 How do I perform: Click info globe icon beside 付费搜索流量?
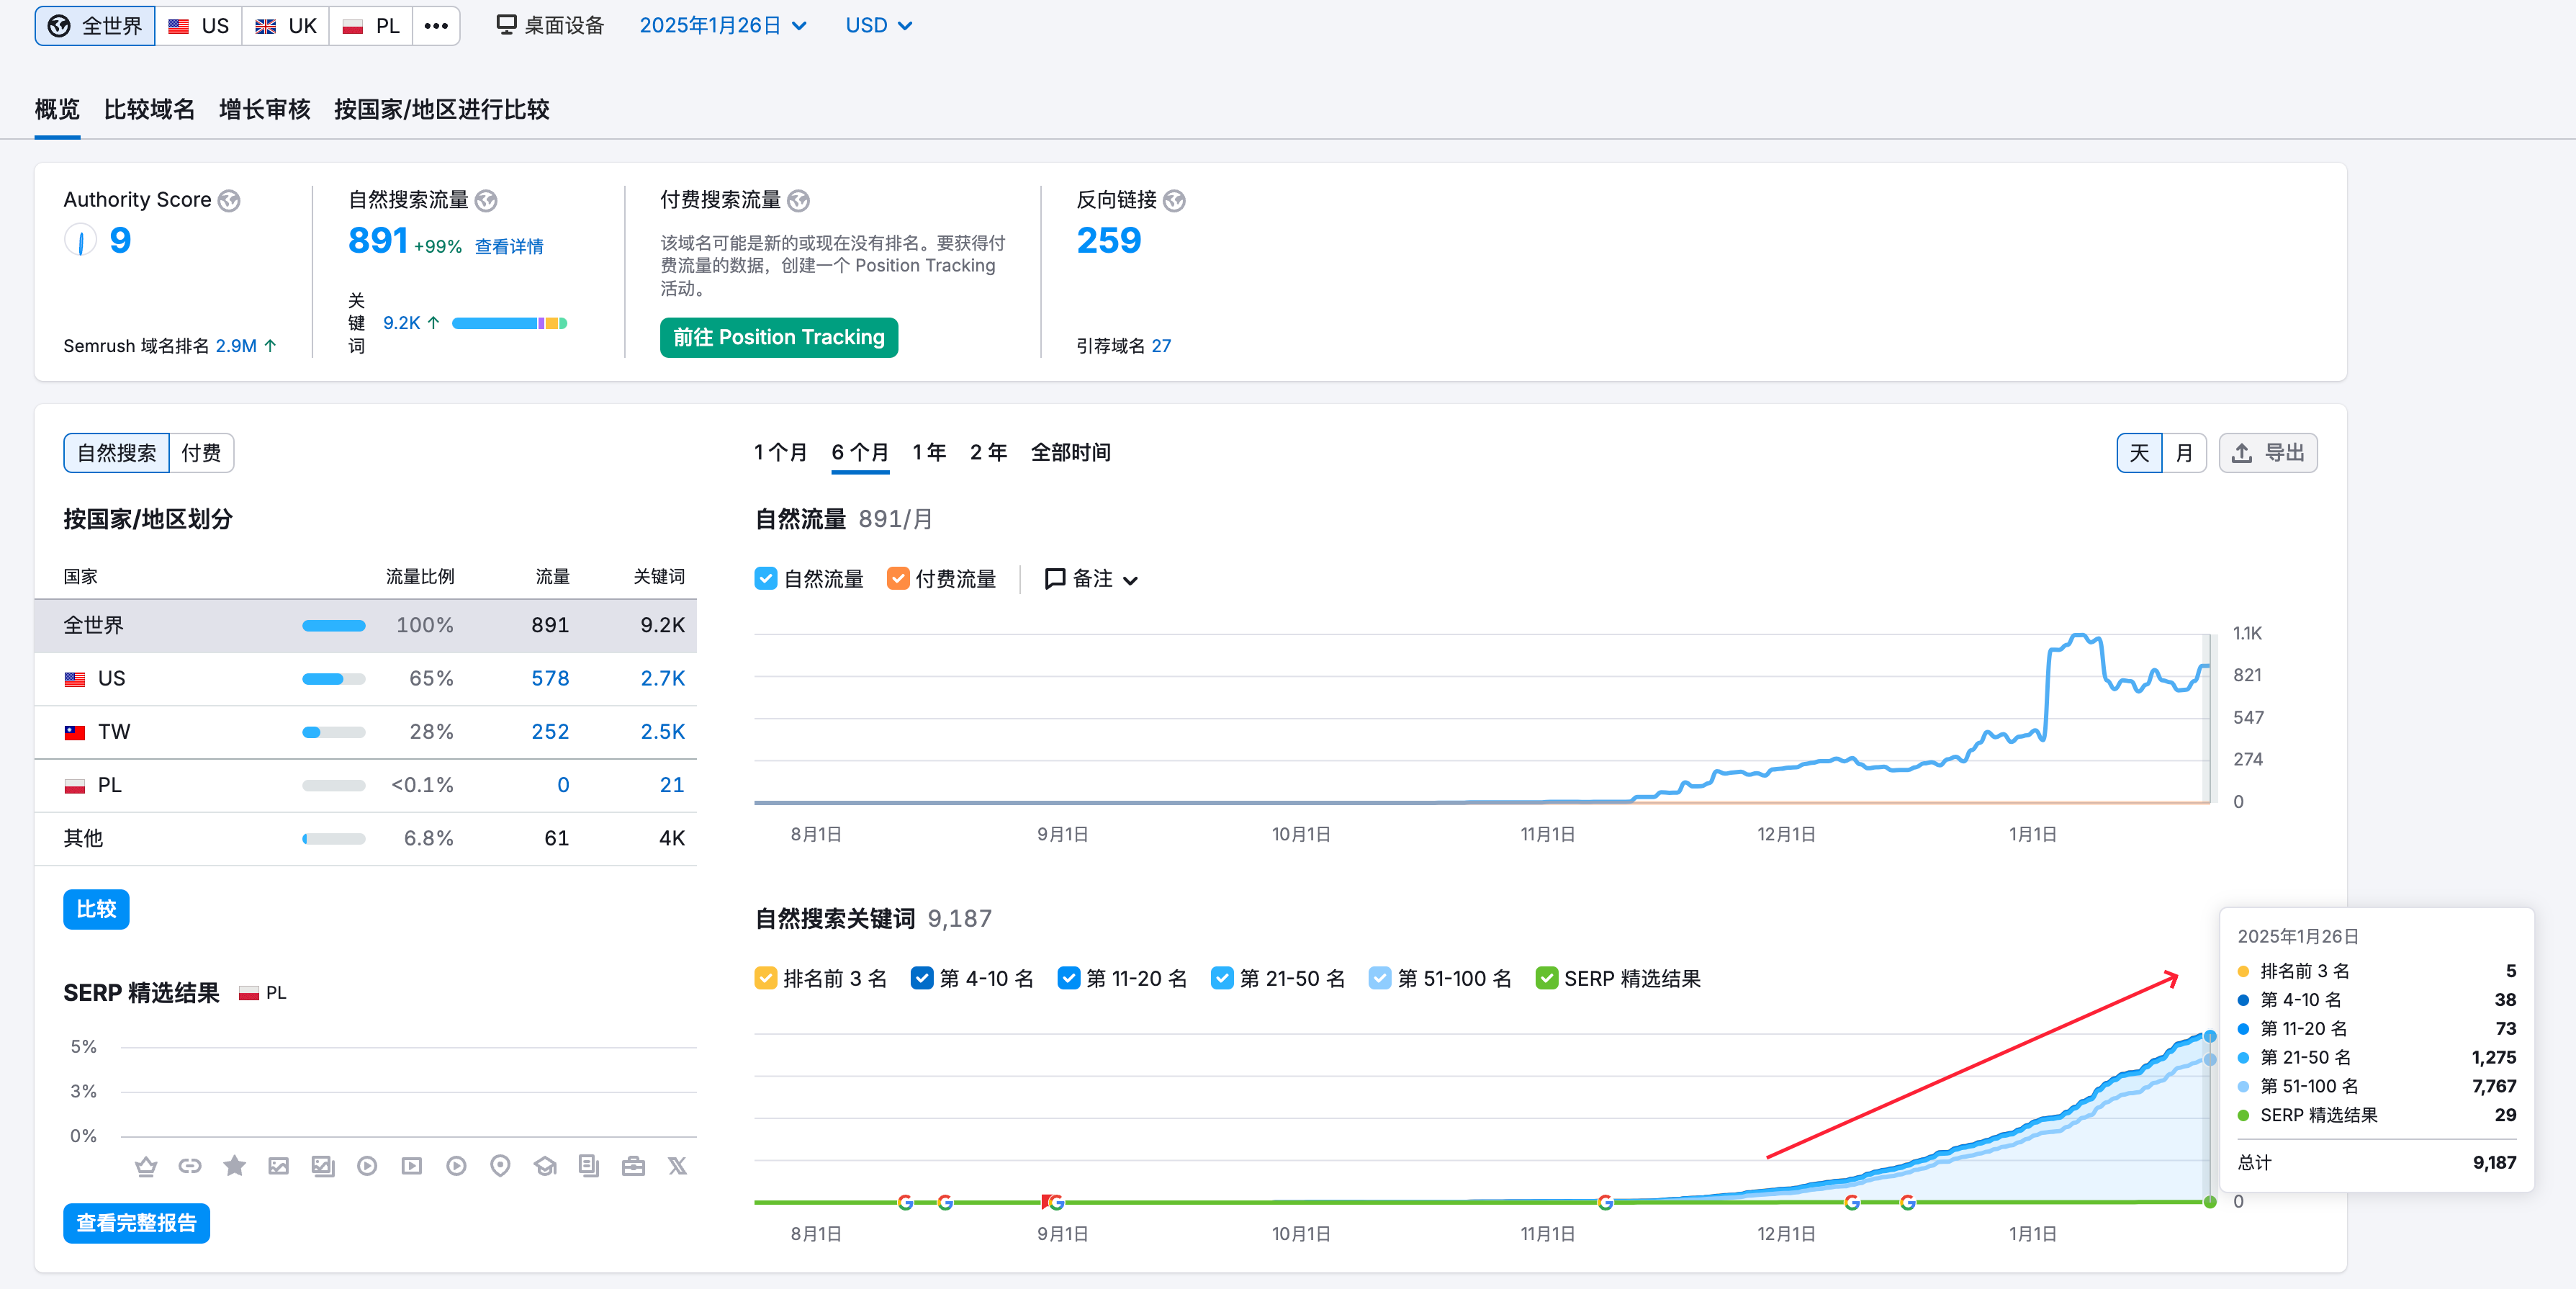point(798,201)
